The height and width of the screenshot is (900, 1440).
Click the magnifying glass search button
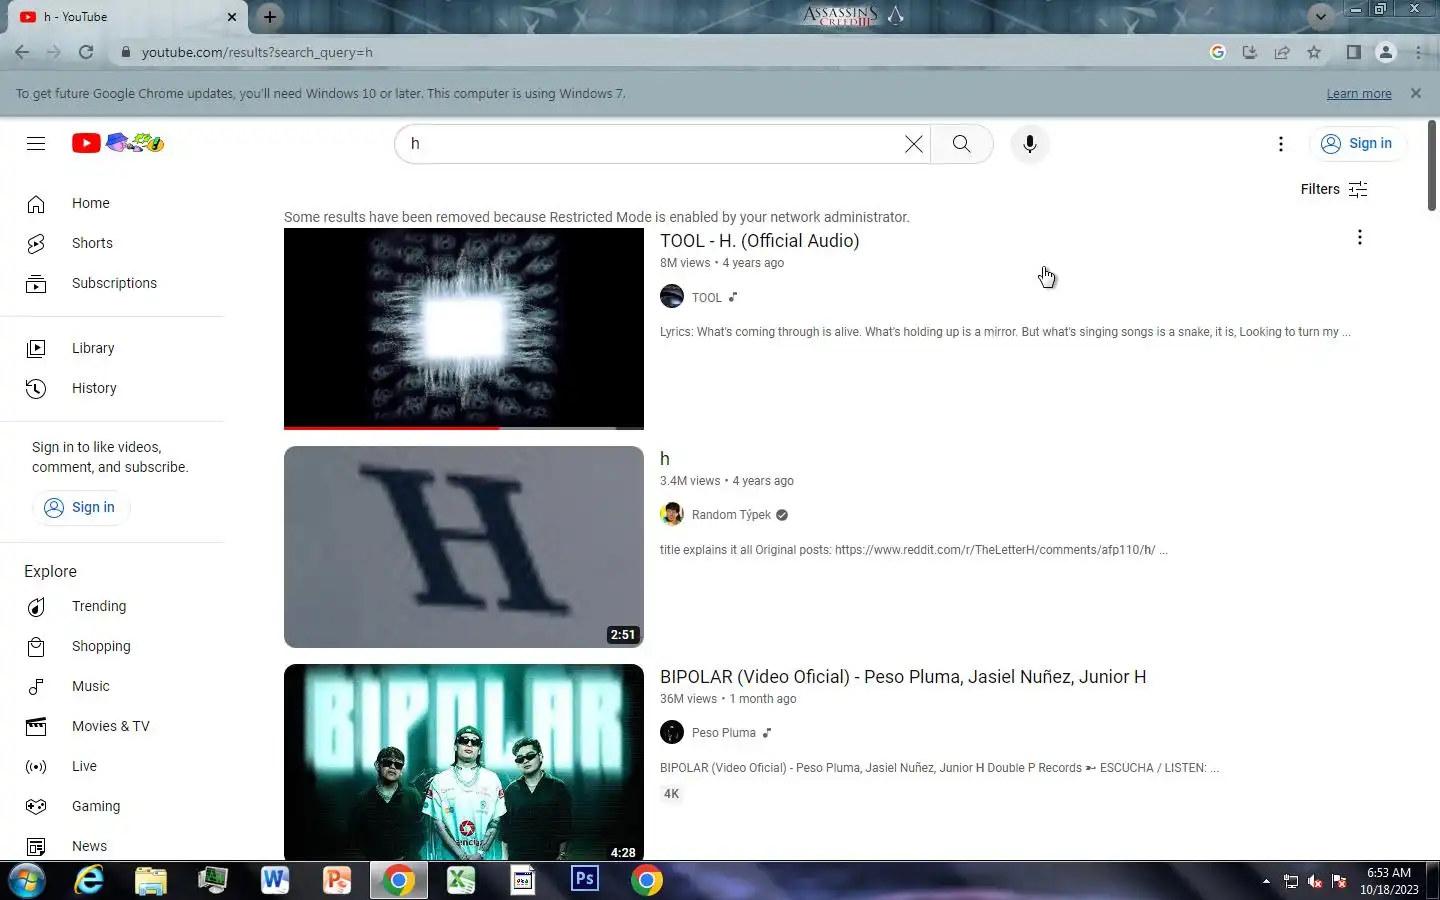point(961,144)
